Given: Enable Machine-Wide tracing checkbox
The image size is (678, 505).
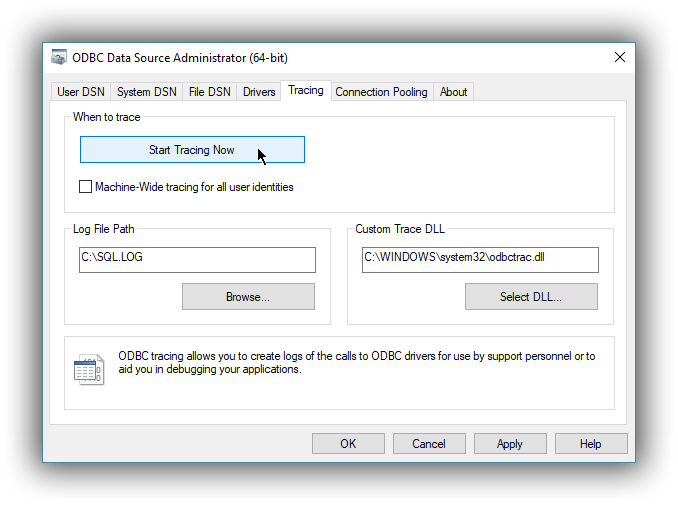Looking at the screenshot, I should (85, 187).
